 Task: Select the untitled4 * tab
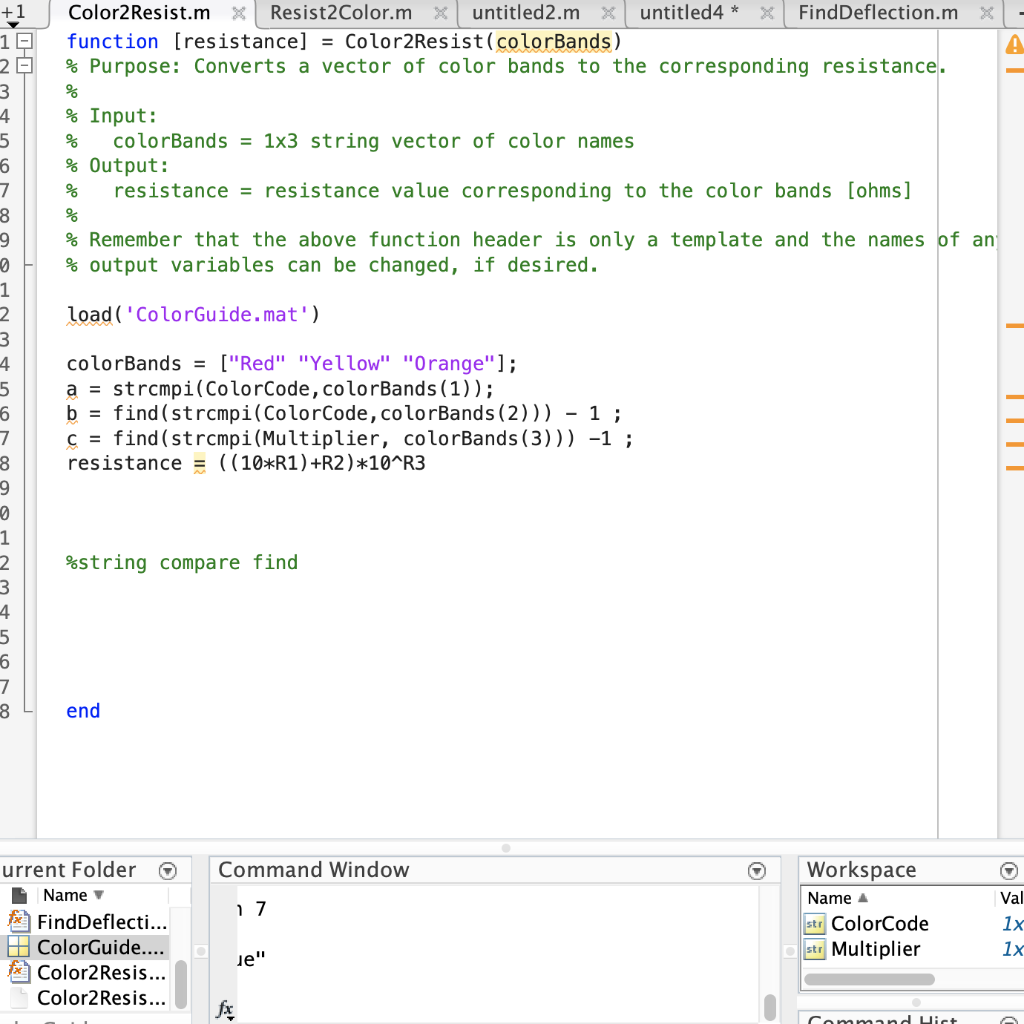click(x=689, y=12)
